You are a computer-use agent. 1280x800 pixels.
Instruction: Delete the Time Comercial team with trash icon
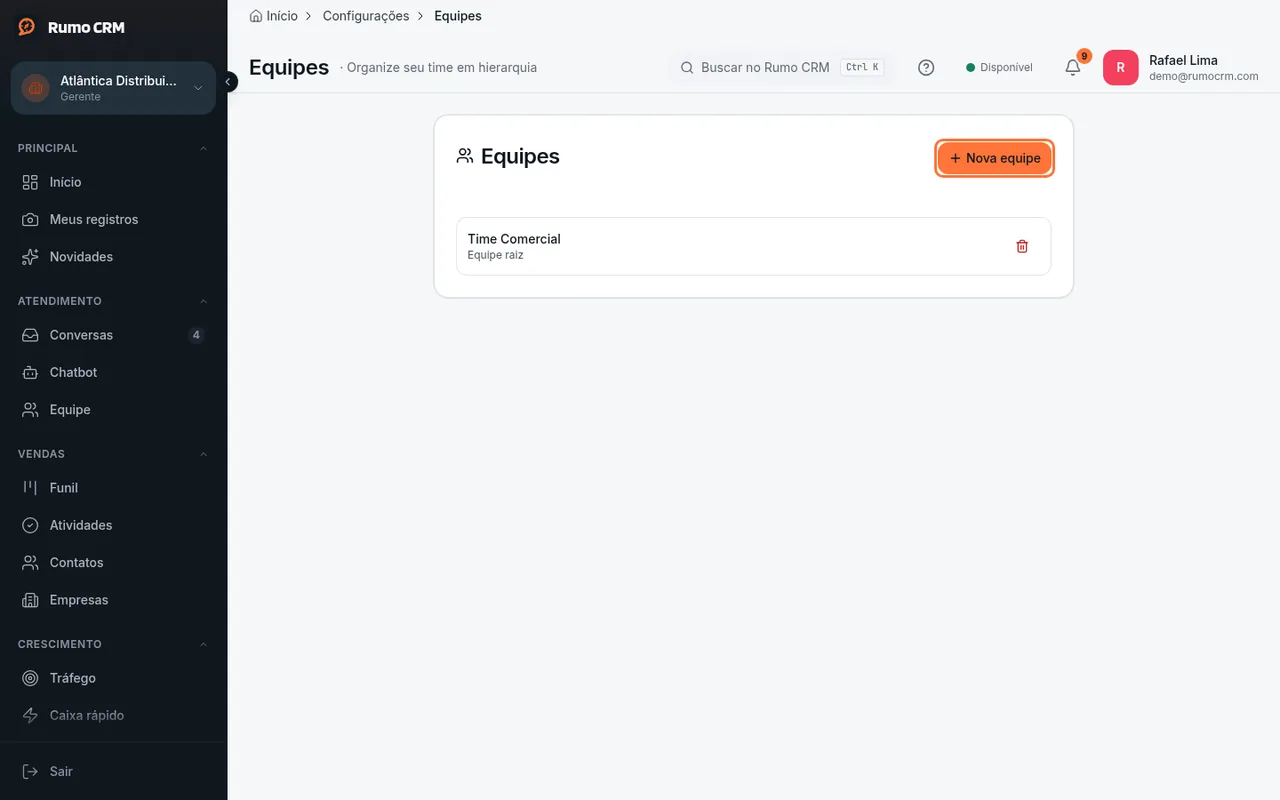point(1022,246)
